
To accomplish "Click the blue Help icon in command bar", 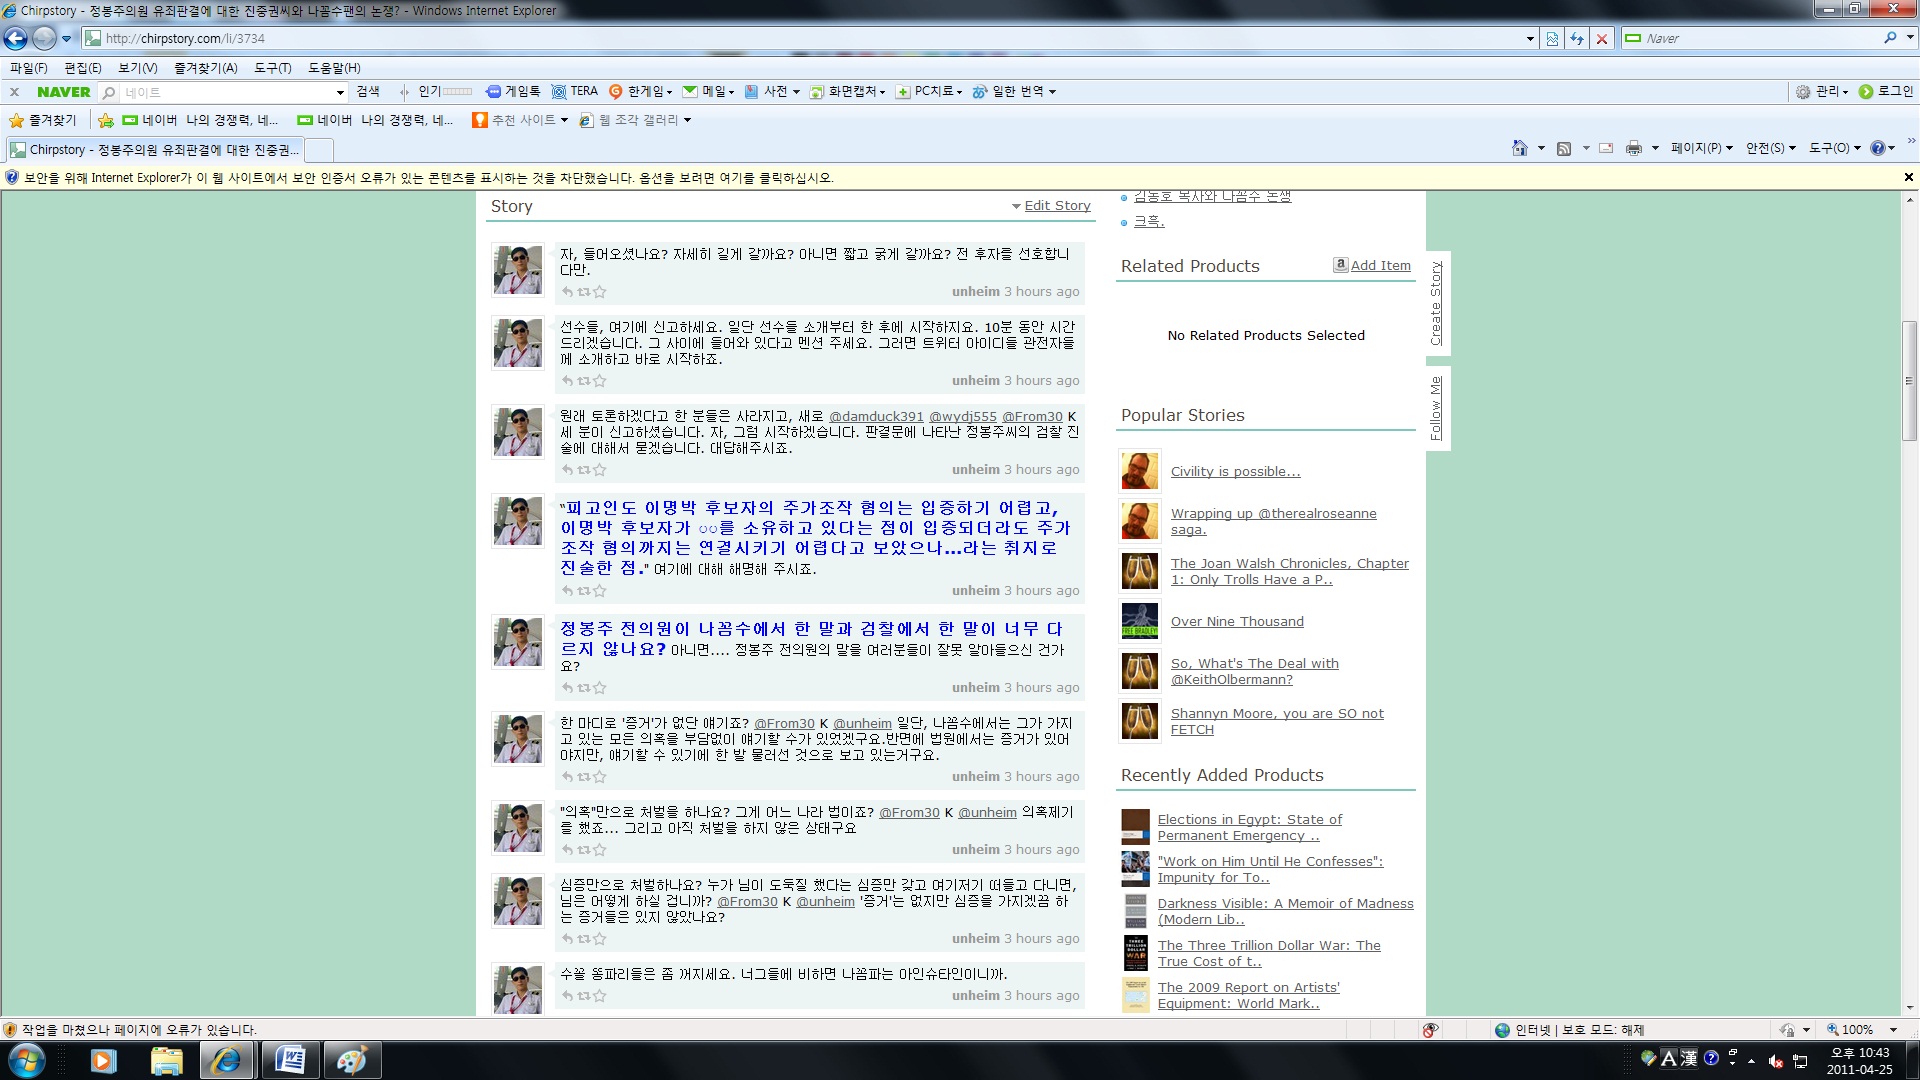I will 1878,148.
